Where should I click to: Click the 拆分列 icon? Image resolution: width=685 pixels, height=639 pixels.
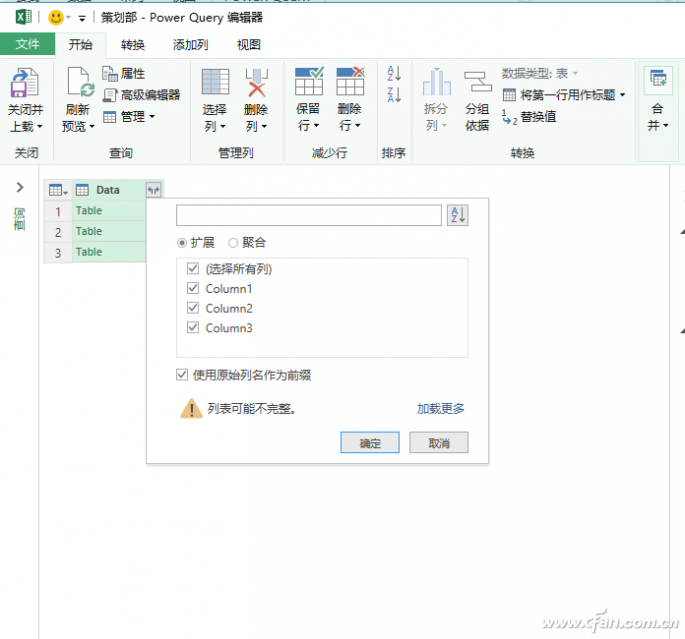tap(436, 82)
